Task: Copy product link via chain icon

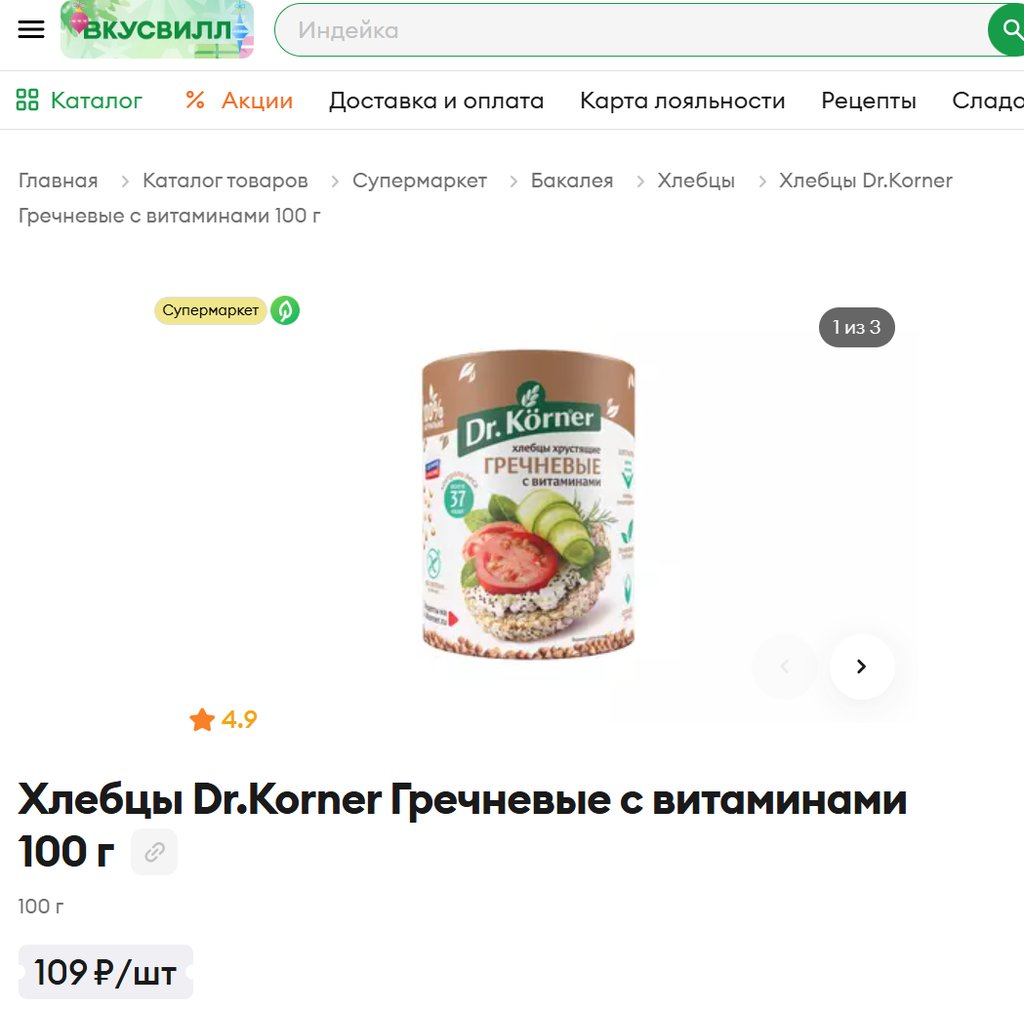Action: point(154,852)
